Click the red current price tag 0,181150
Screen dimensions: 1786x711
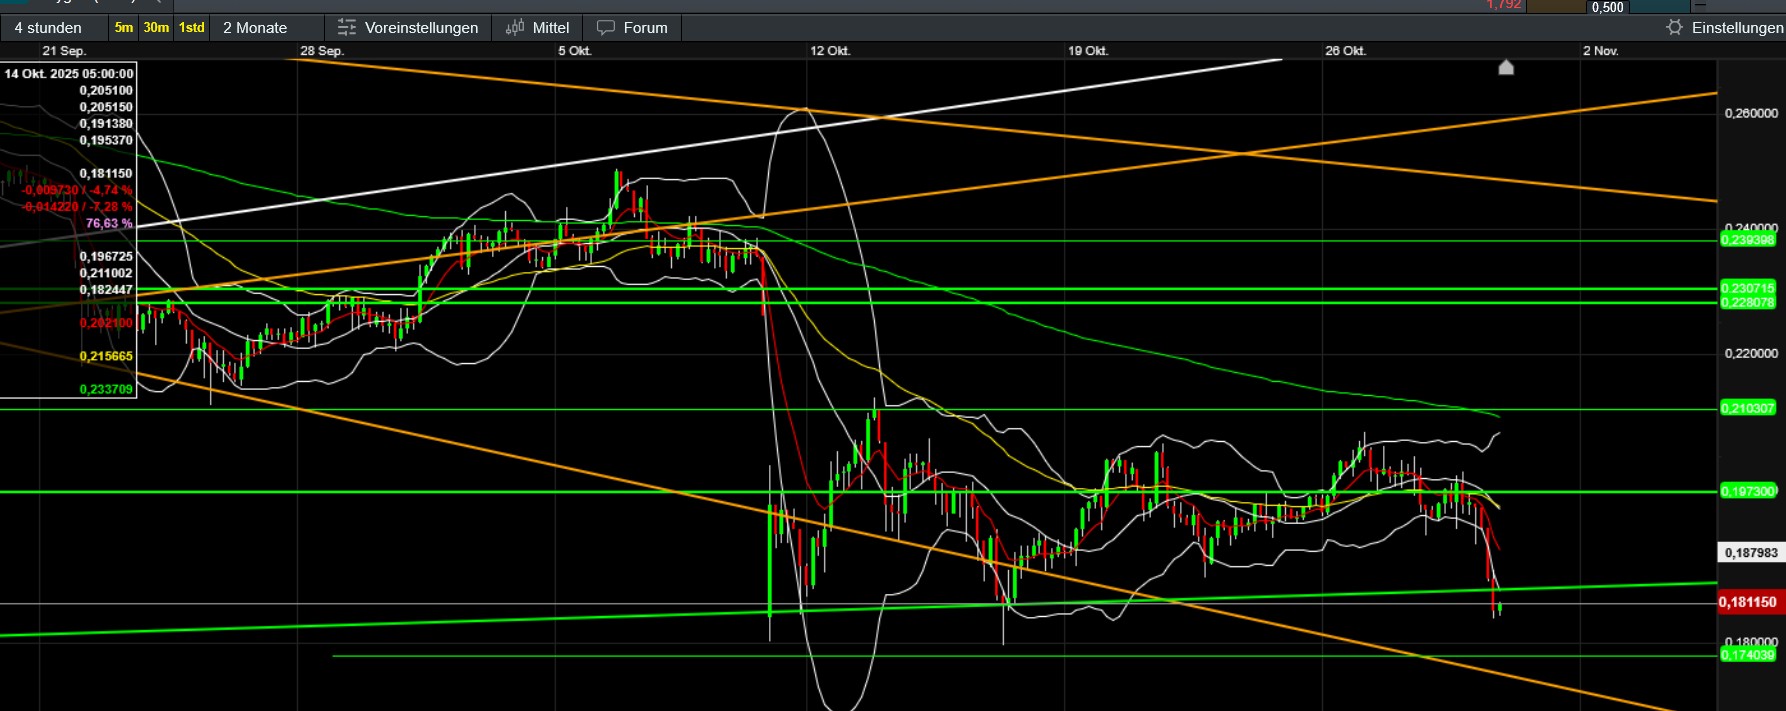pyautogui.click(x=1748, y=602)
